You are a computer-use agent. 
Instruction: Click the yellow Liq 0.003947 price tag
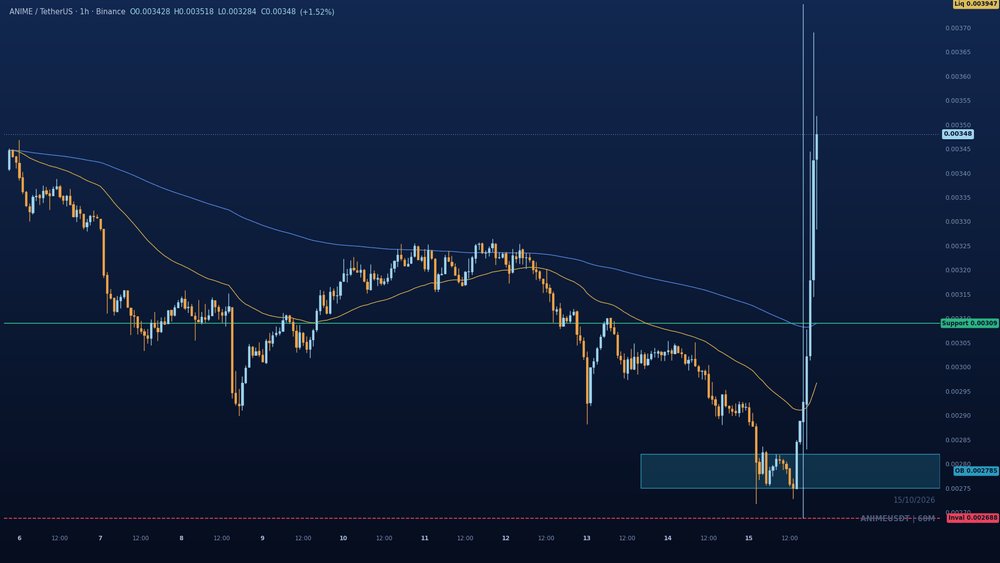[975, 4]
